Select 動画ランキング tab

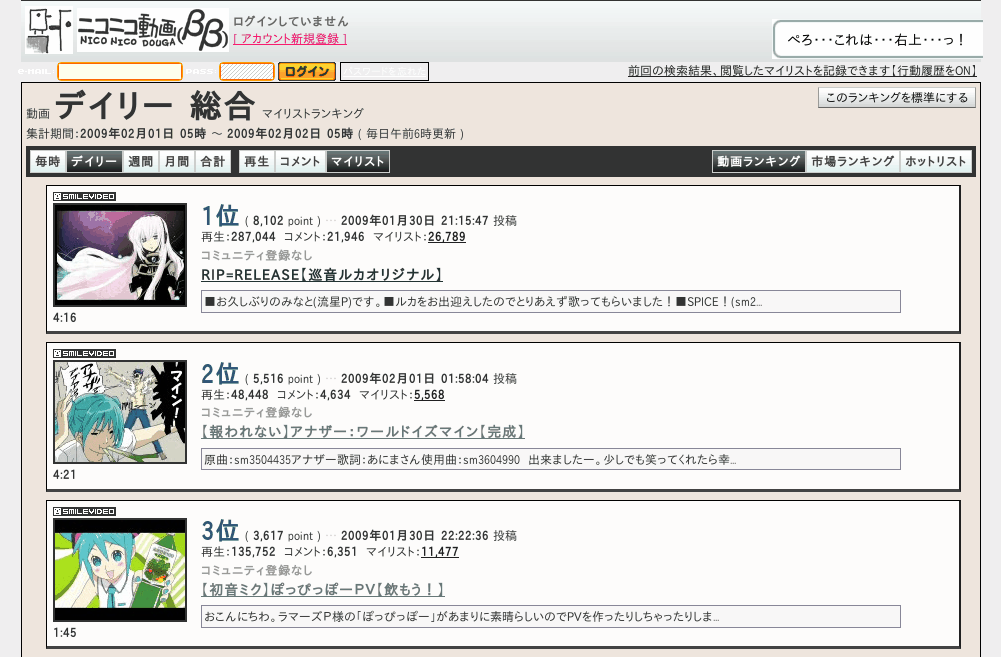click(759, 162)
